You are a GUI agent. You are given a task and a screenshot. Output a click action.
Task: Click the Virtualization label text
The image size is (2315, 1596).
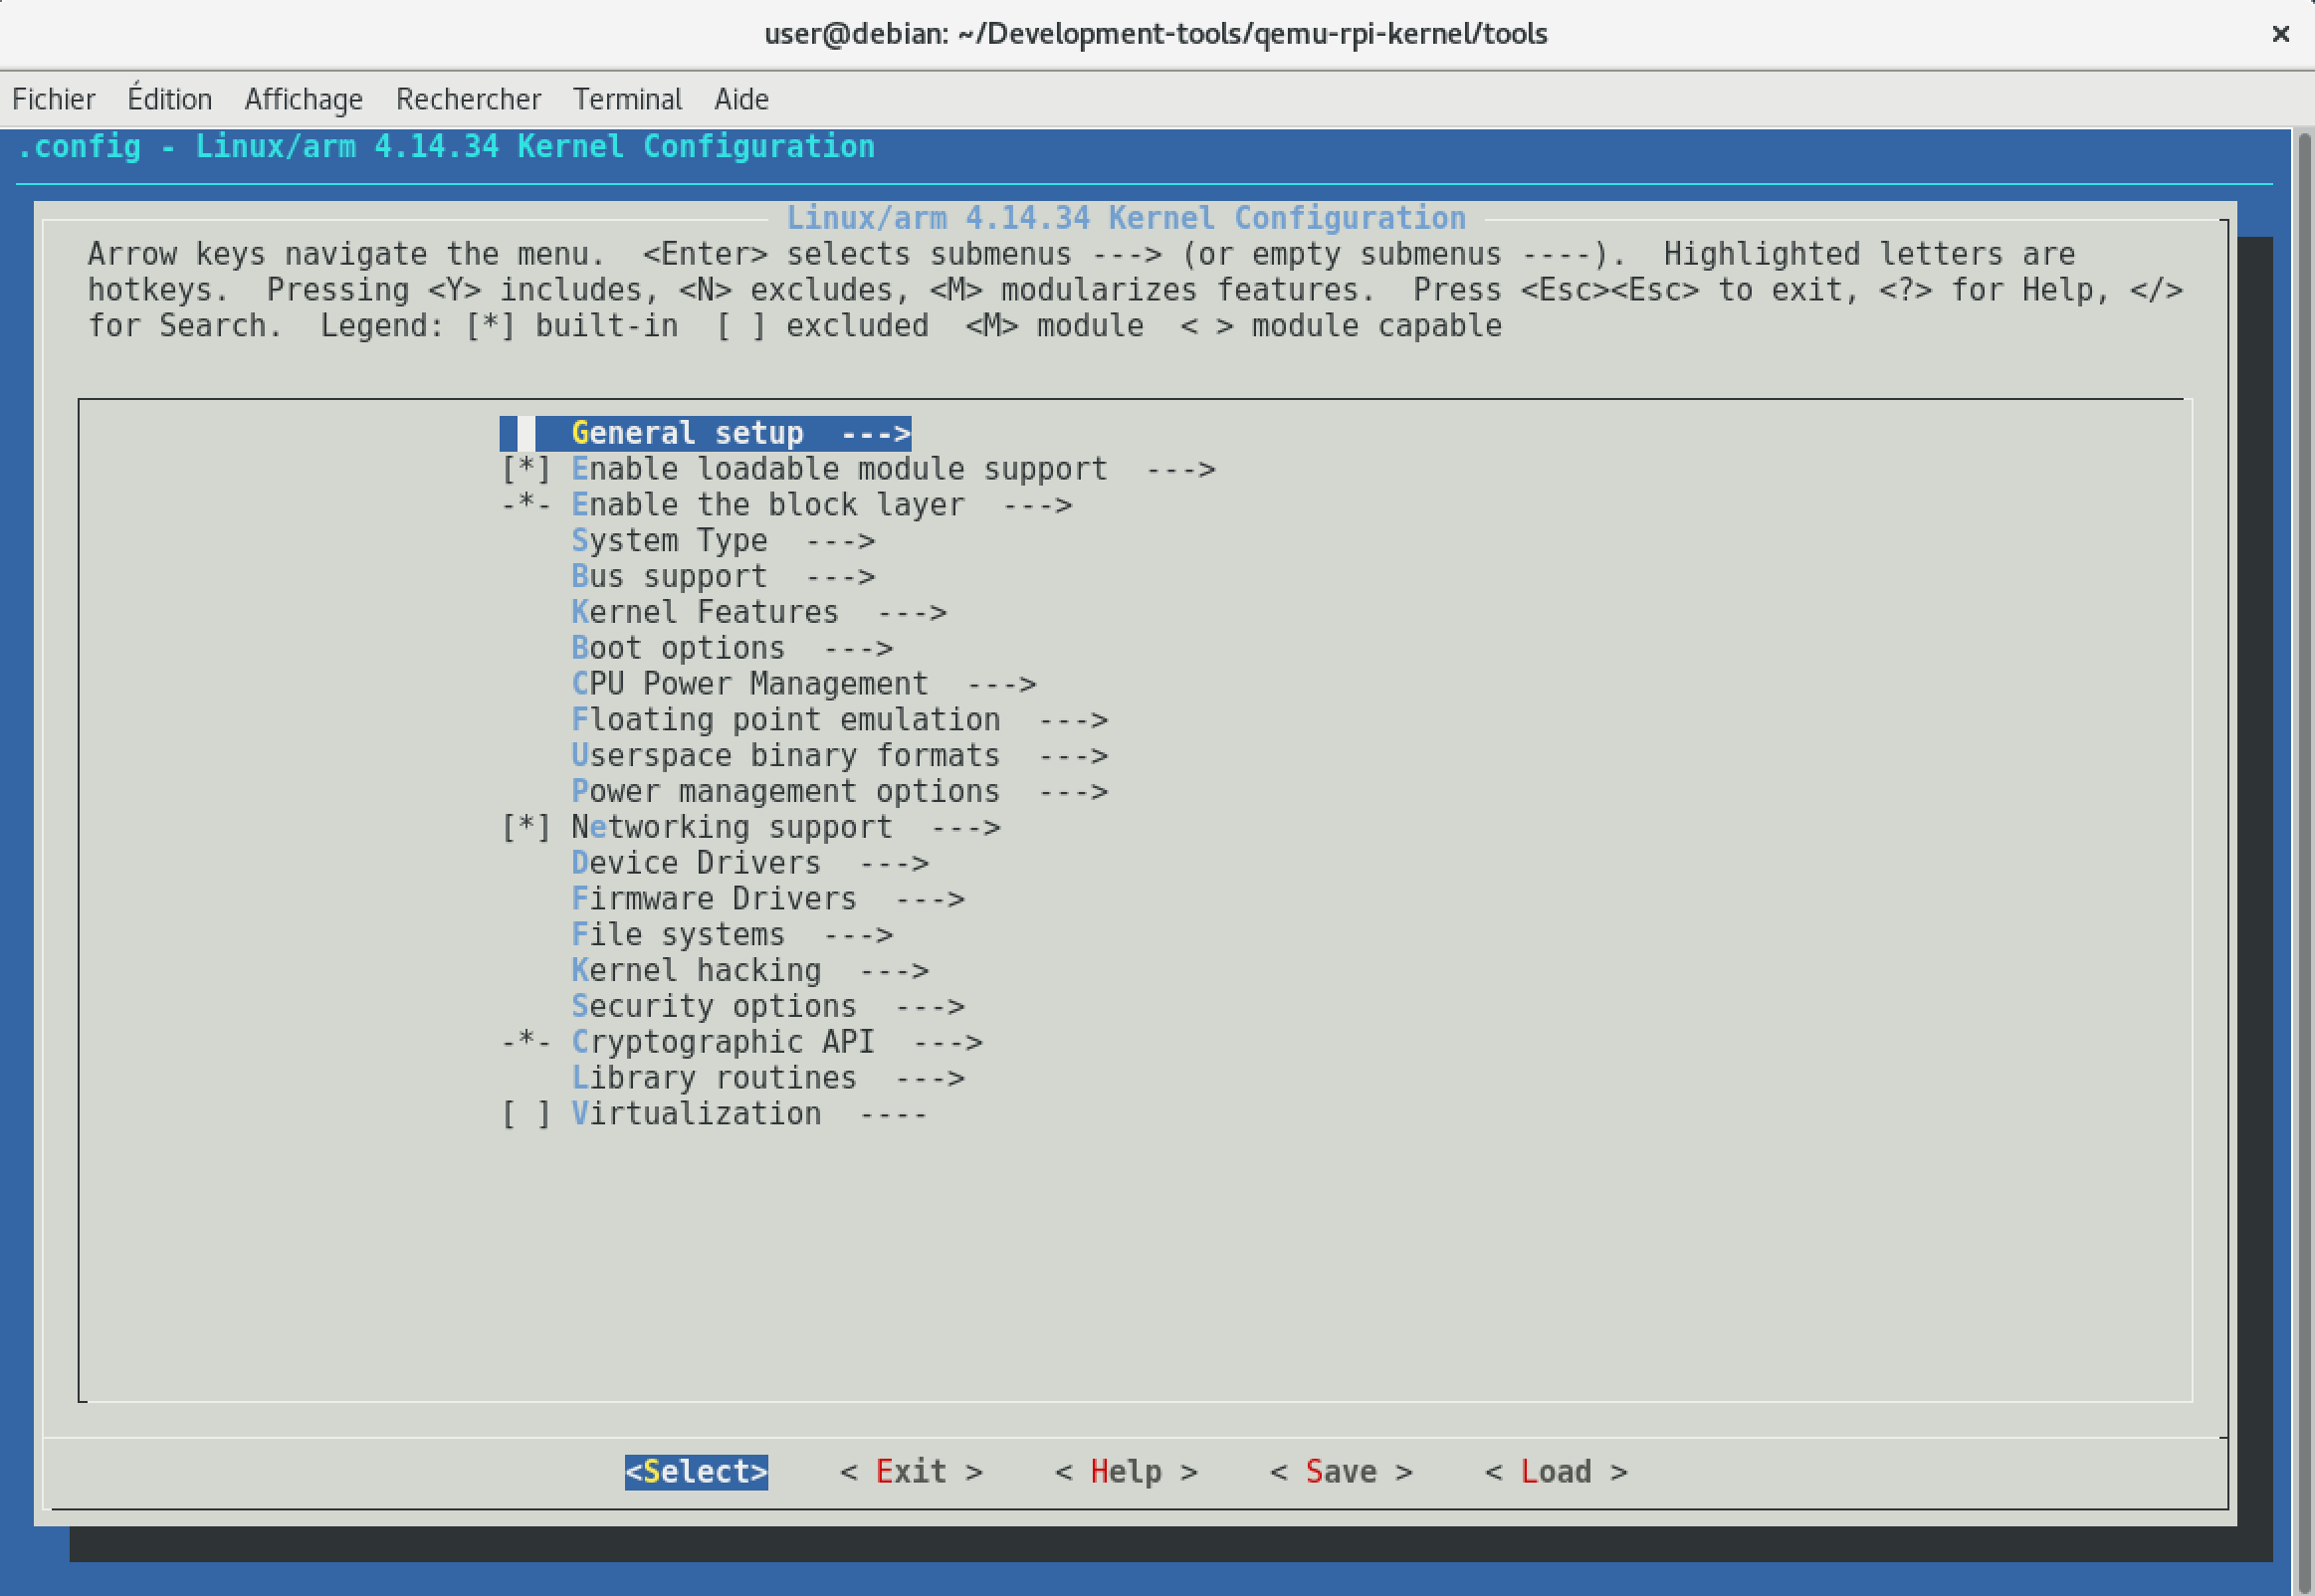click(x=696, y=1114)
